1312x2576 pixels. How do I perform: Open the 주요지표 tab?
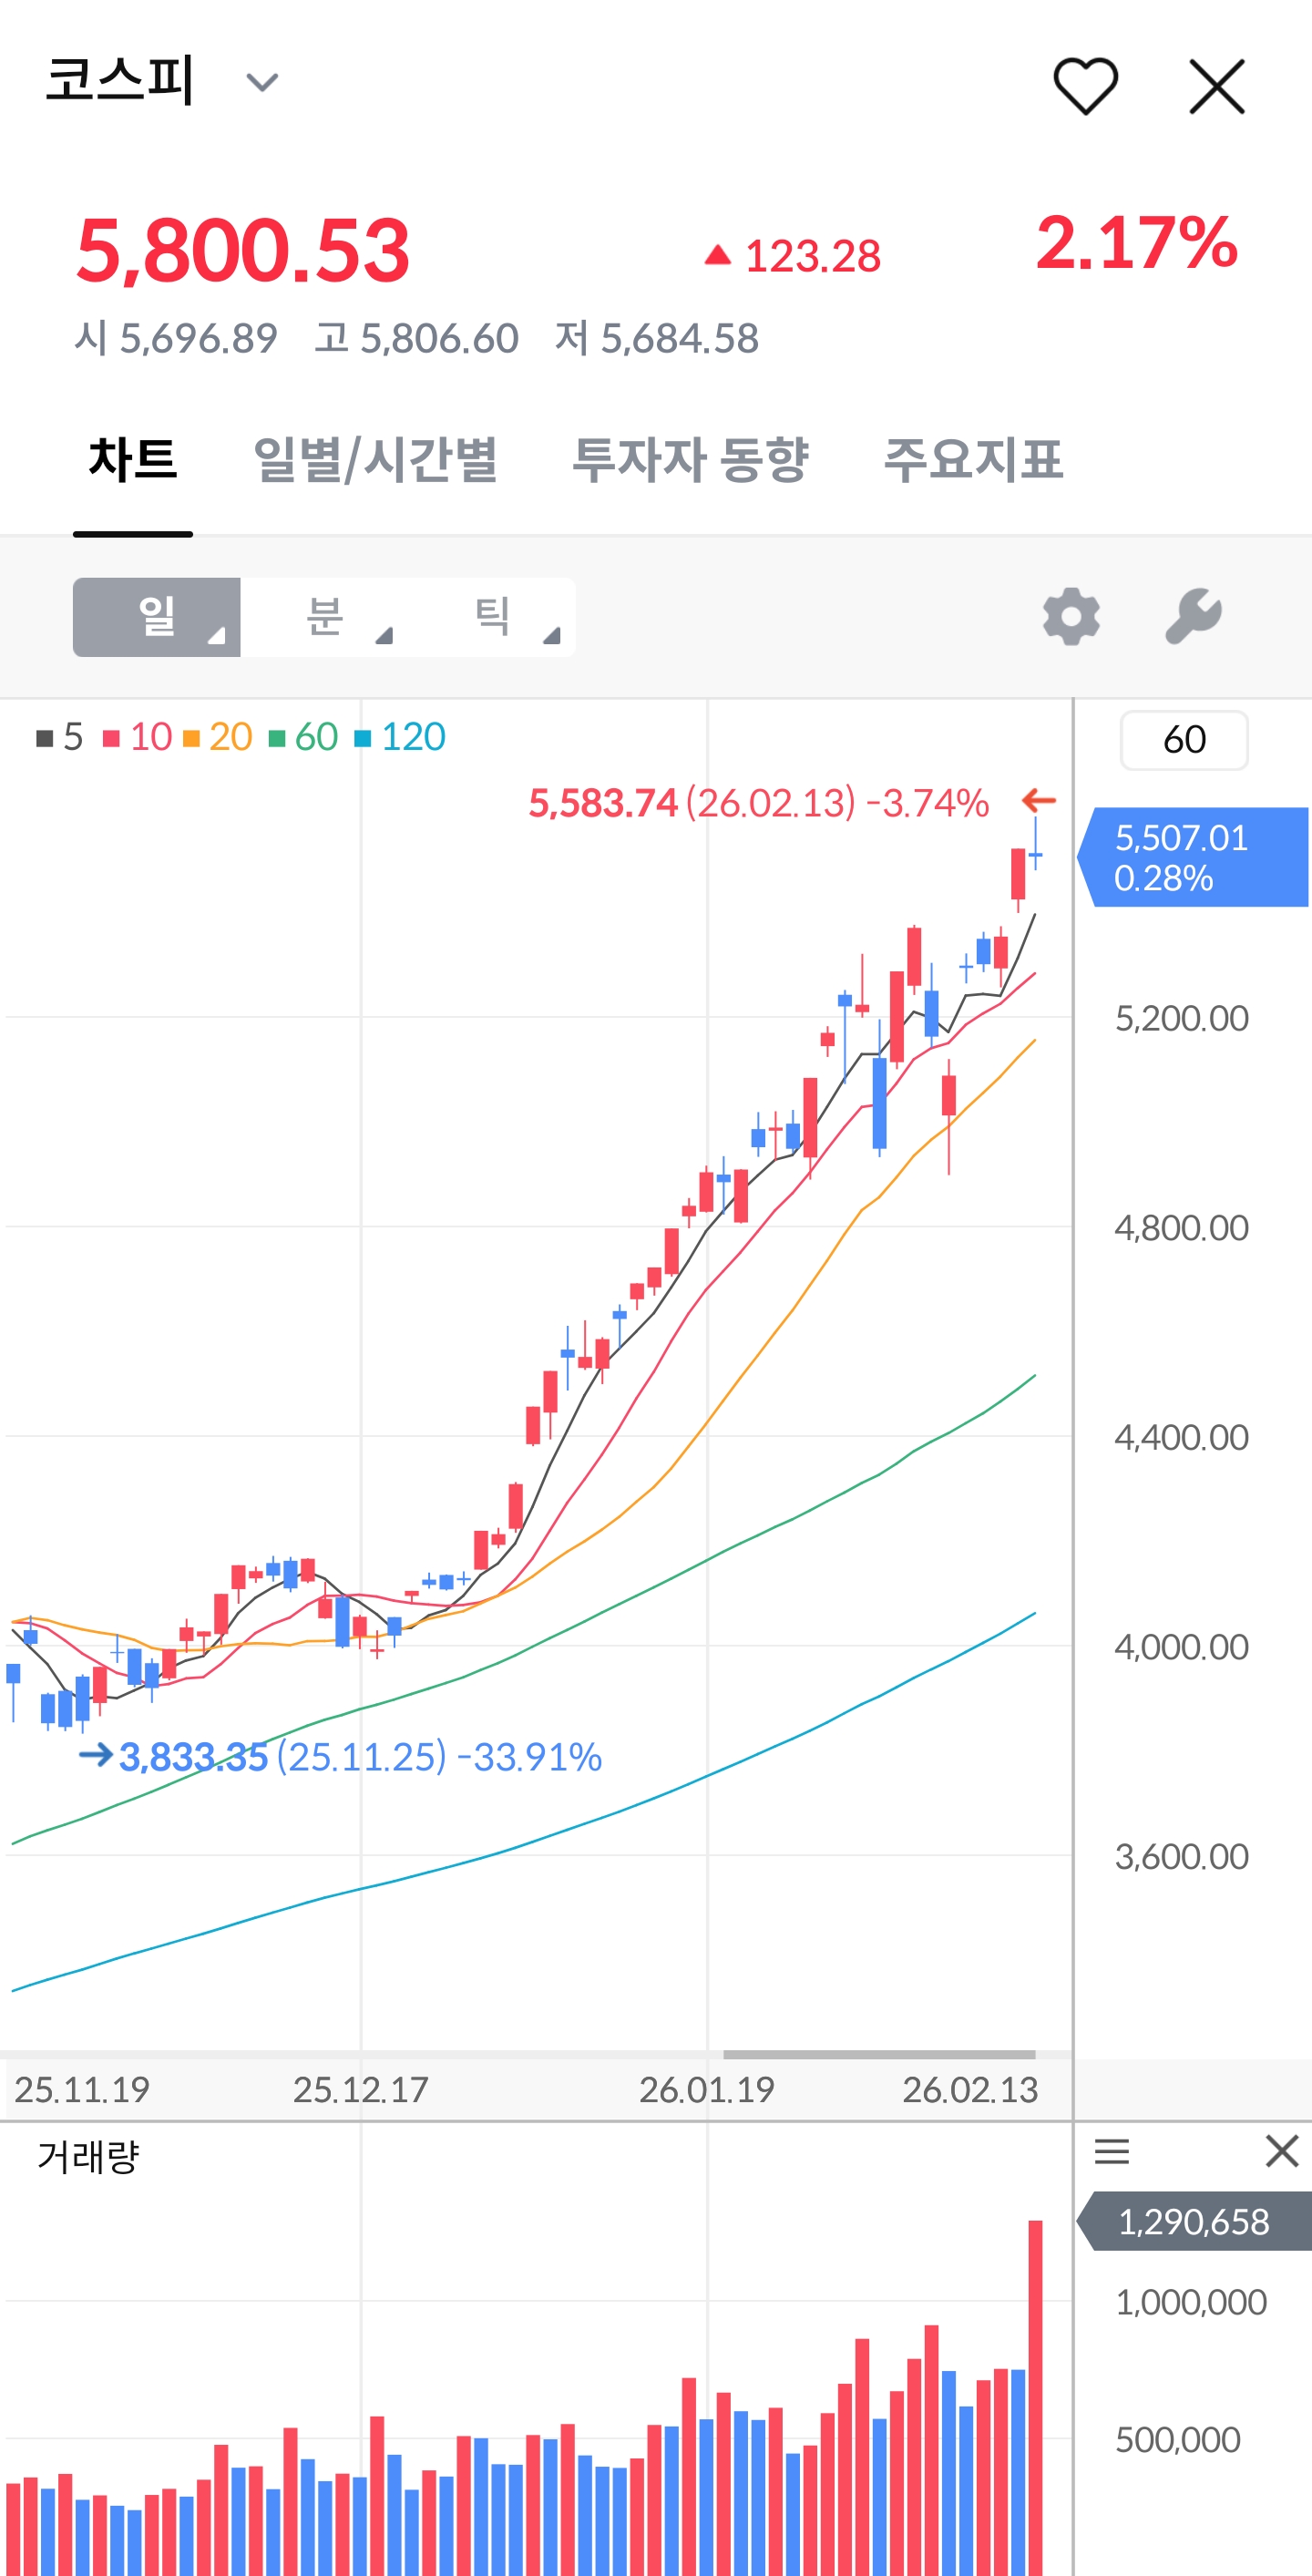[973, 461]
